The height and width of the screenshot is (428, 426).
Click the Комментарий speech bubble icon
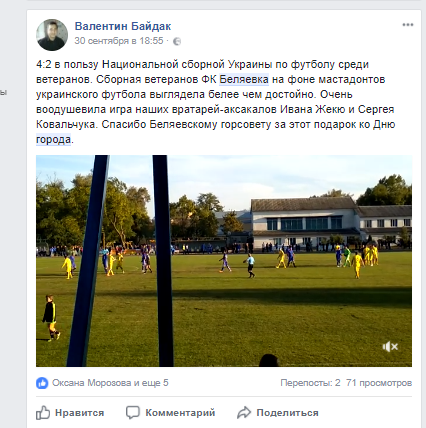133,413
